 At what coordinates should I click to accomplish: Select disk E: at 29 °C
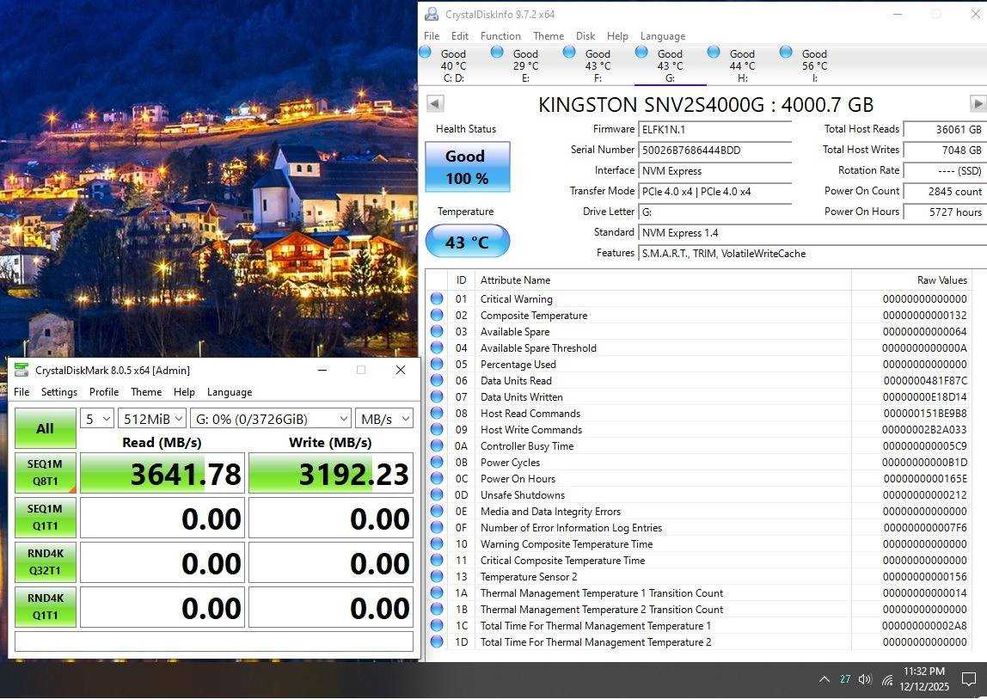[x=526, y=65]
